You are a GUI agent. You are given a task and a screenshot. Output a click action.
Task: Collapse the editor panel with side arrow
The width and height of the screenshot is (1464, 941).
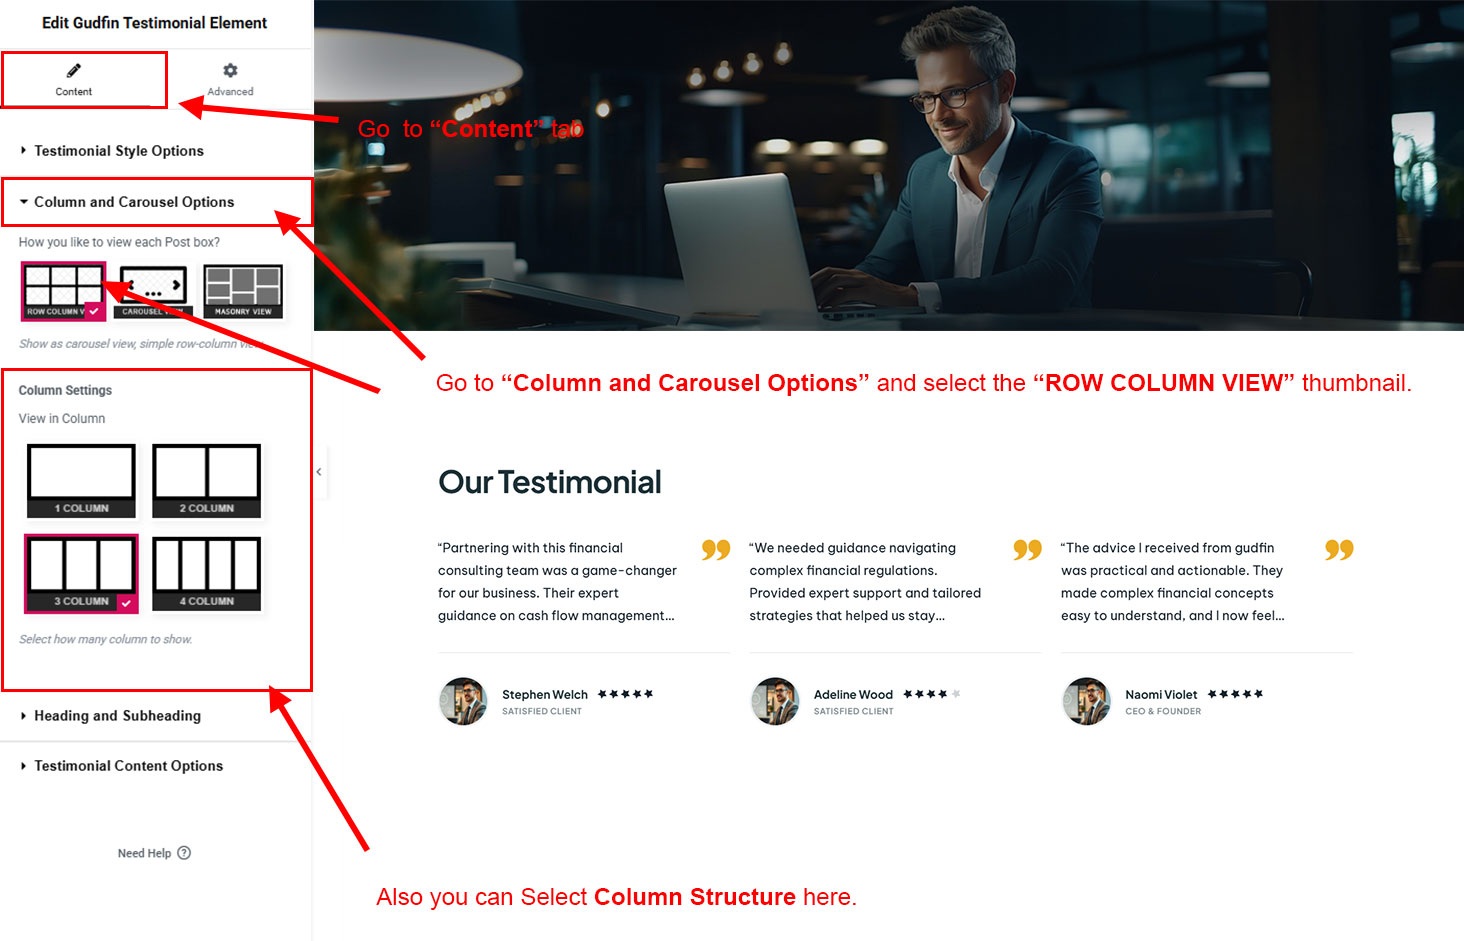click(319, 471)
